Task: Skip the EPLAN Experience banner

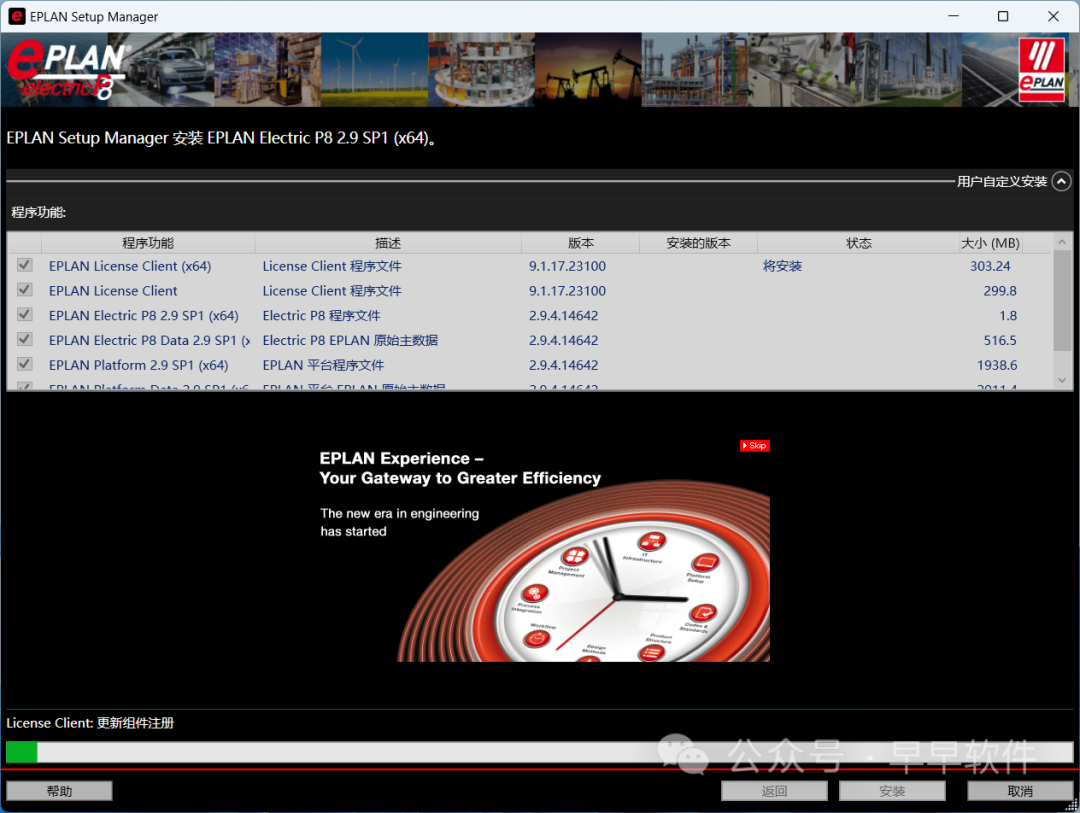Action: tap(755, 446)
